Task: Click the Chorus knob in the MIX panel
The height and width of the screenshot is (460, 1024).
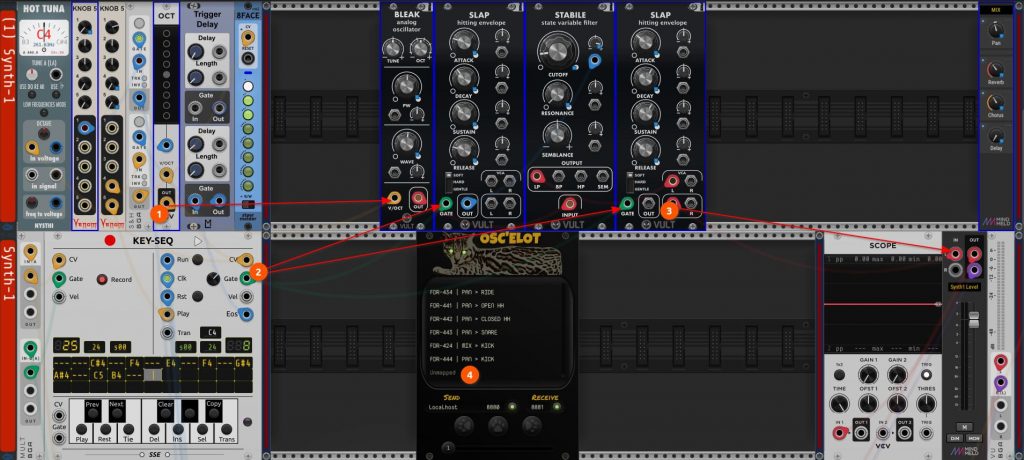Action: tap(995, 102)
